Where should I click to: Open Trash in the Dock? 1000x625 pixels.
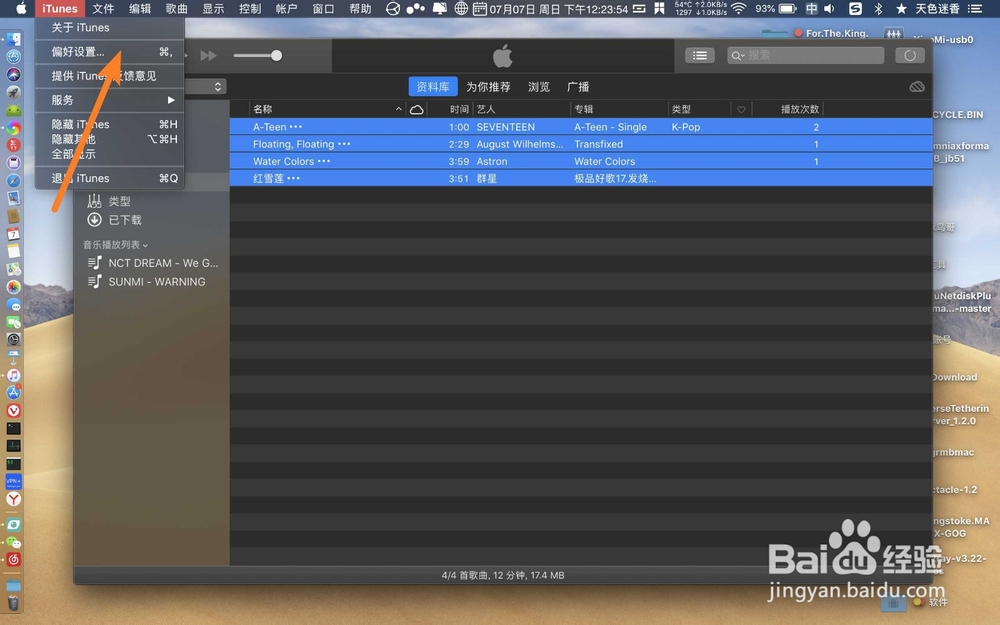click(x=13, y=603)
